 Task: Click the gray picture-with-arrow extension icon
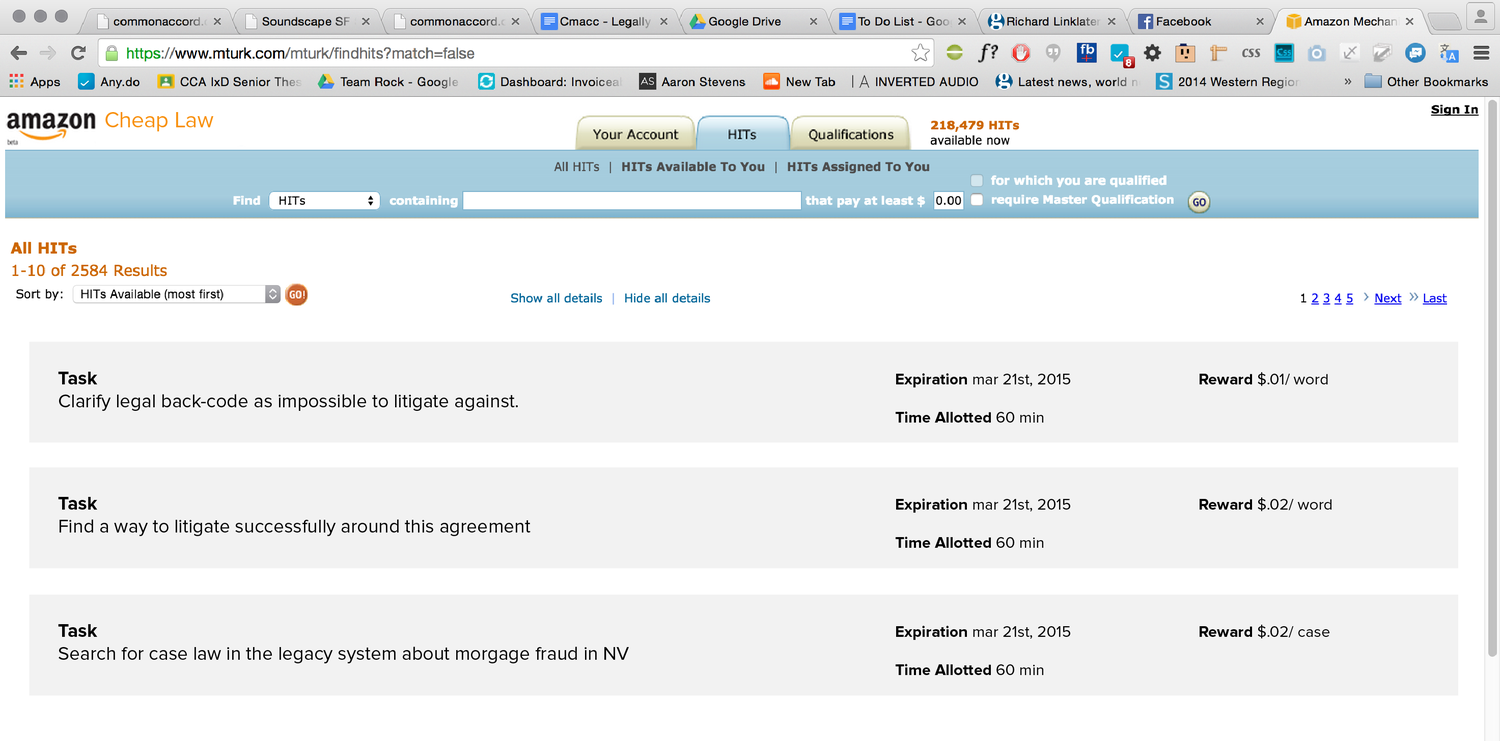click(1382, 53)
